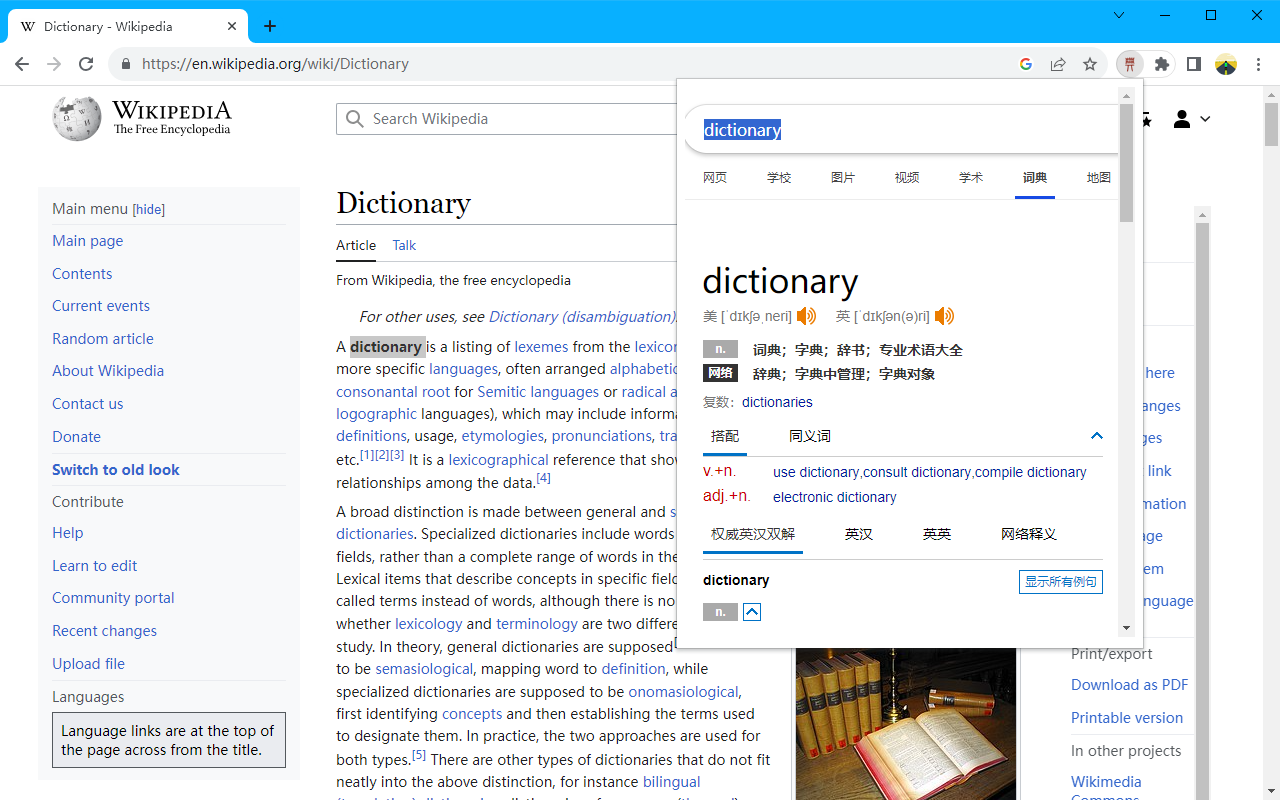Image resolution: width=1280 pixels, height=800 pixels.
Task: Click the Wikipedia search magnifier icon
Action: [354, 119]
